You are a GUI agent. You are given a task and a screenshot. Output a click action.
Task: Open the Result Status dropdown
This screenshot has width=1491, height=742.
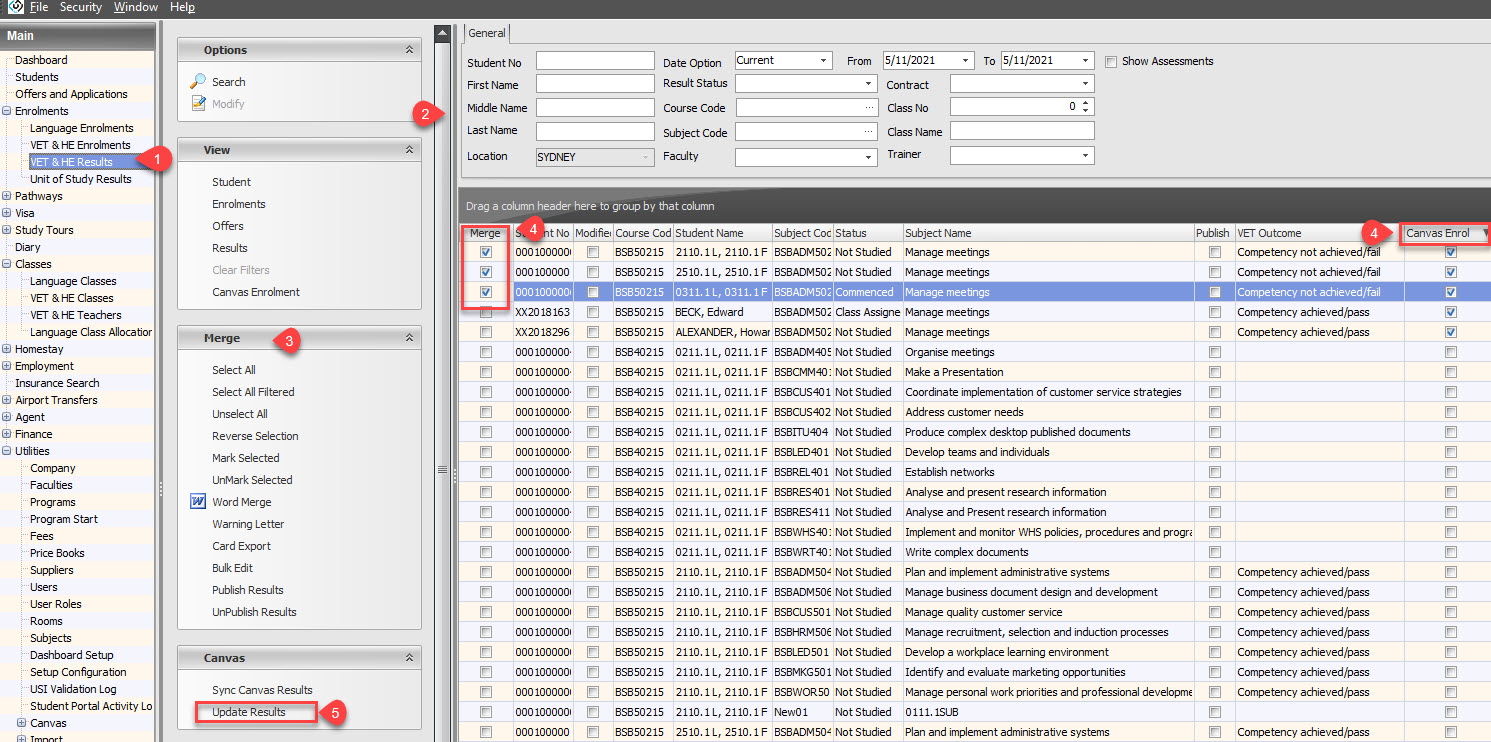pyautogui.click(x=868, y=84)
